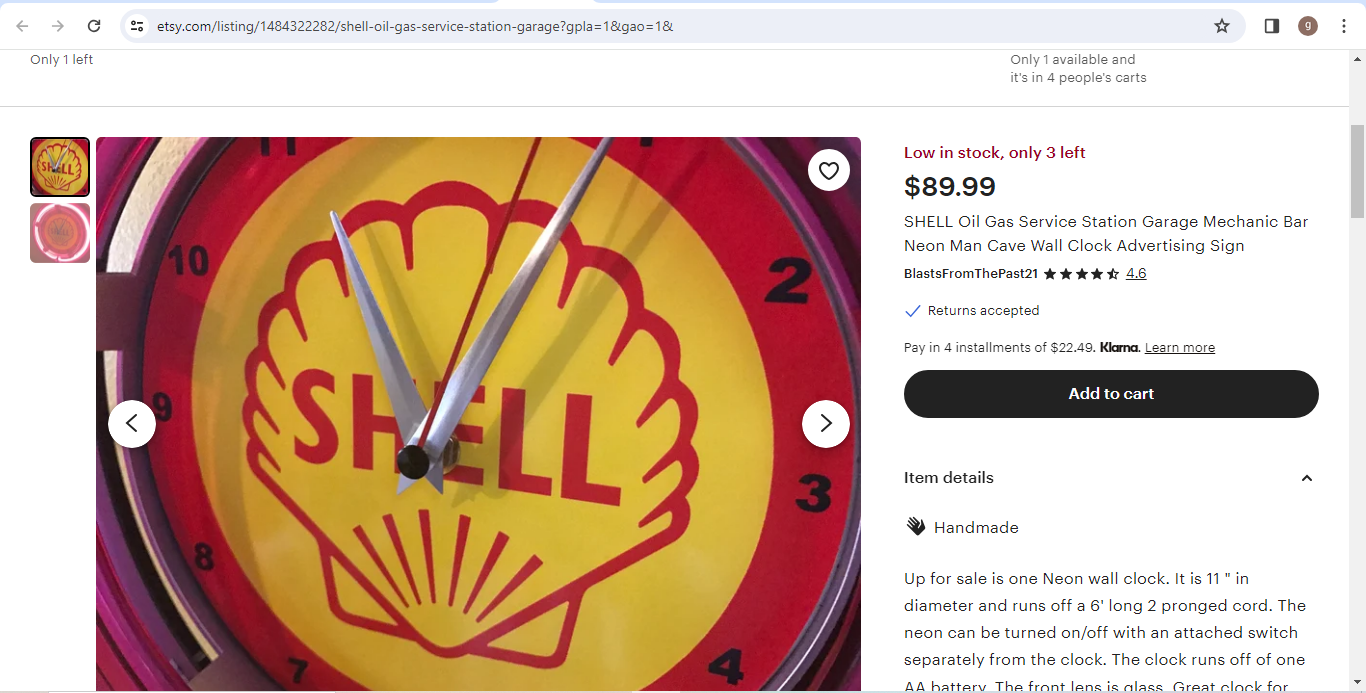1366x693 pixels.
Task: View site information icon in address bar
Action: point(138,26)
